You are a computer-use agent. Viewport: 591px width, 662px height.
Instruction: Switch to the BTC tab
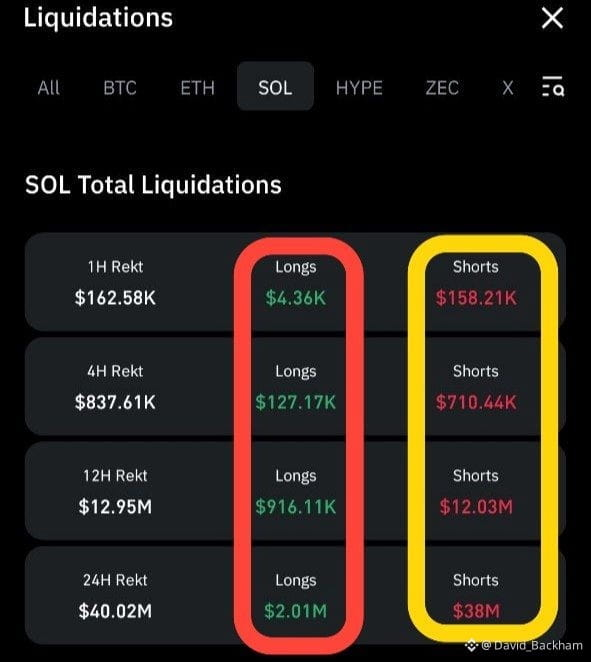pos(120,88)
